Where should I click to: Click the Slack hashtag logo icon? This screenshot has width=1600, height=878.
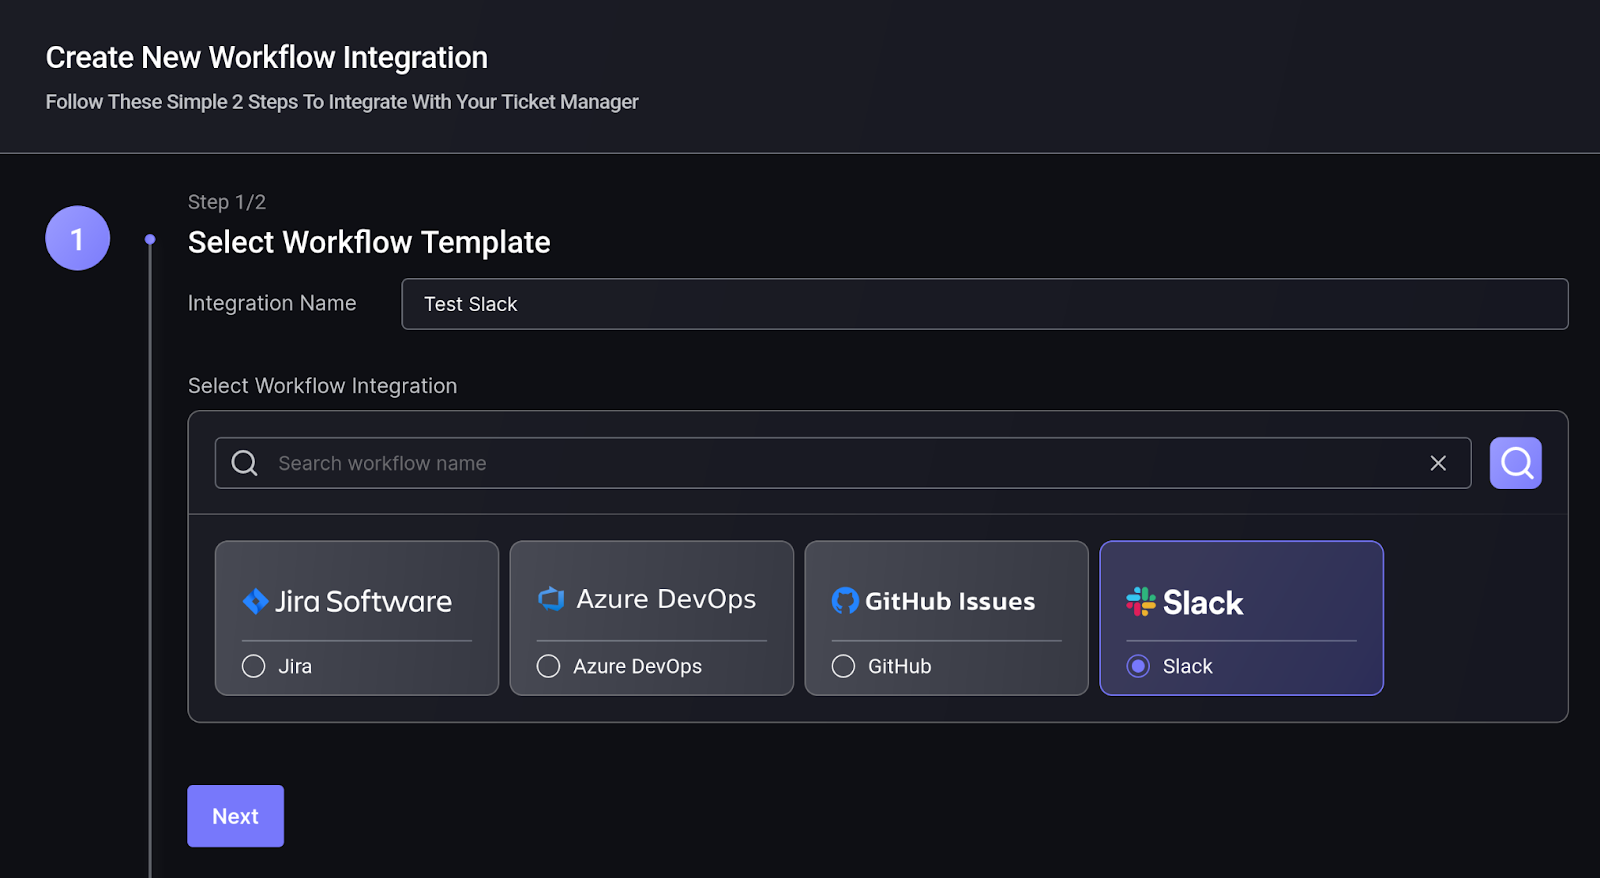[x=1140, y=601]
